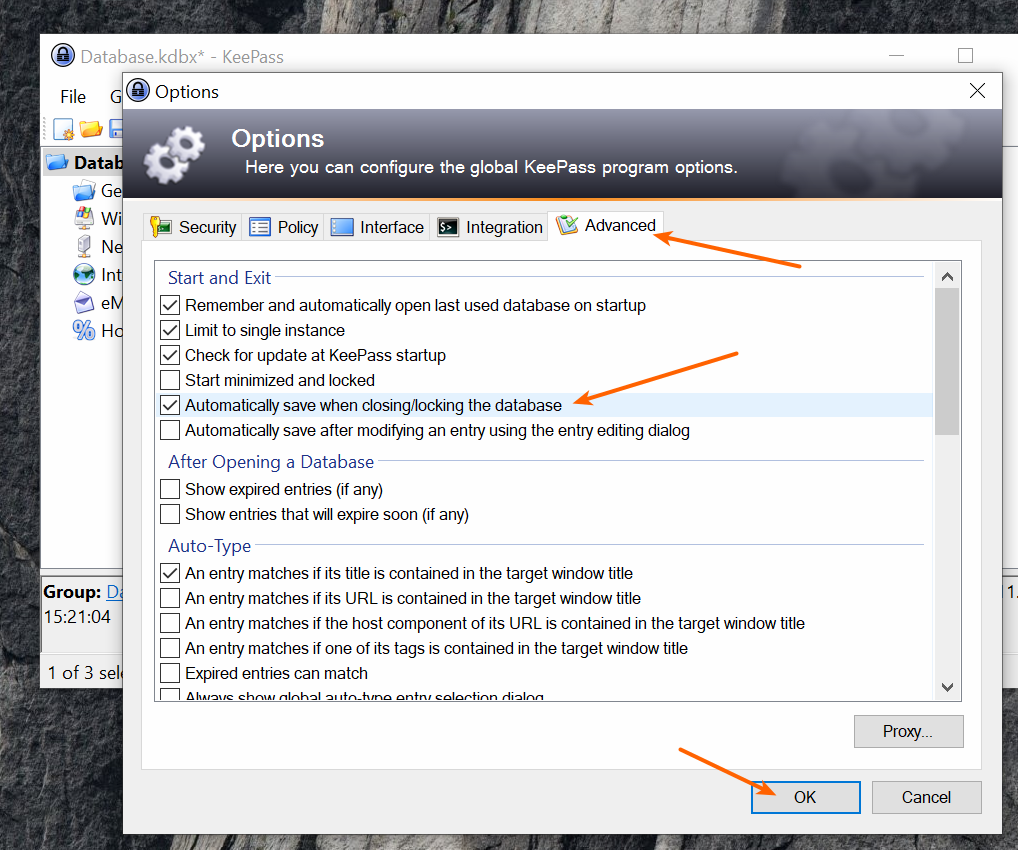Viewport: 1018px width, 850px height.
Task: Select the General group folder icon
Action: [x=85, y=190]
